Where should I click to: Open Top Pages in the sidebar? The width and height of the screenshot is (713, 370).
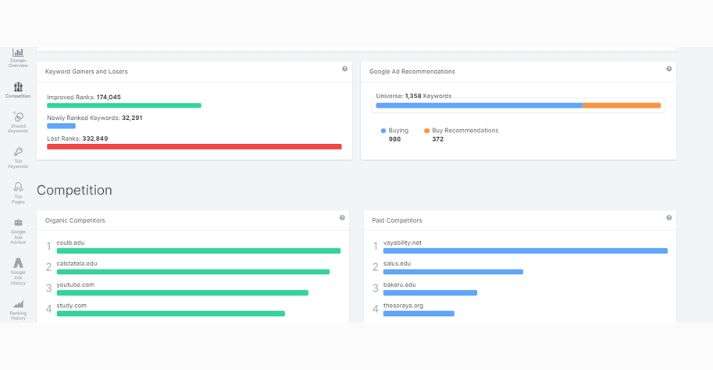click(x=18, y=193)
